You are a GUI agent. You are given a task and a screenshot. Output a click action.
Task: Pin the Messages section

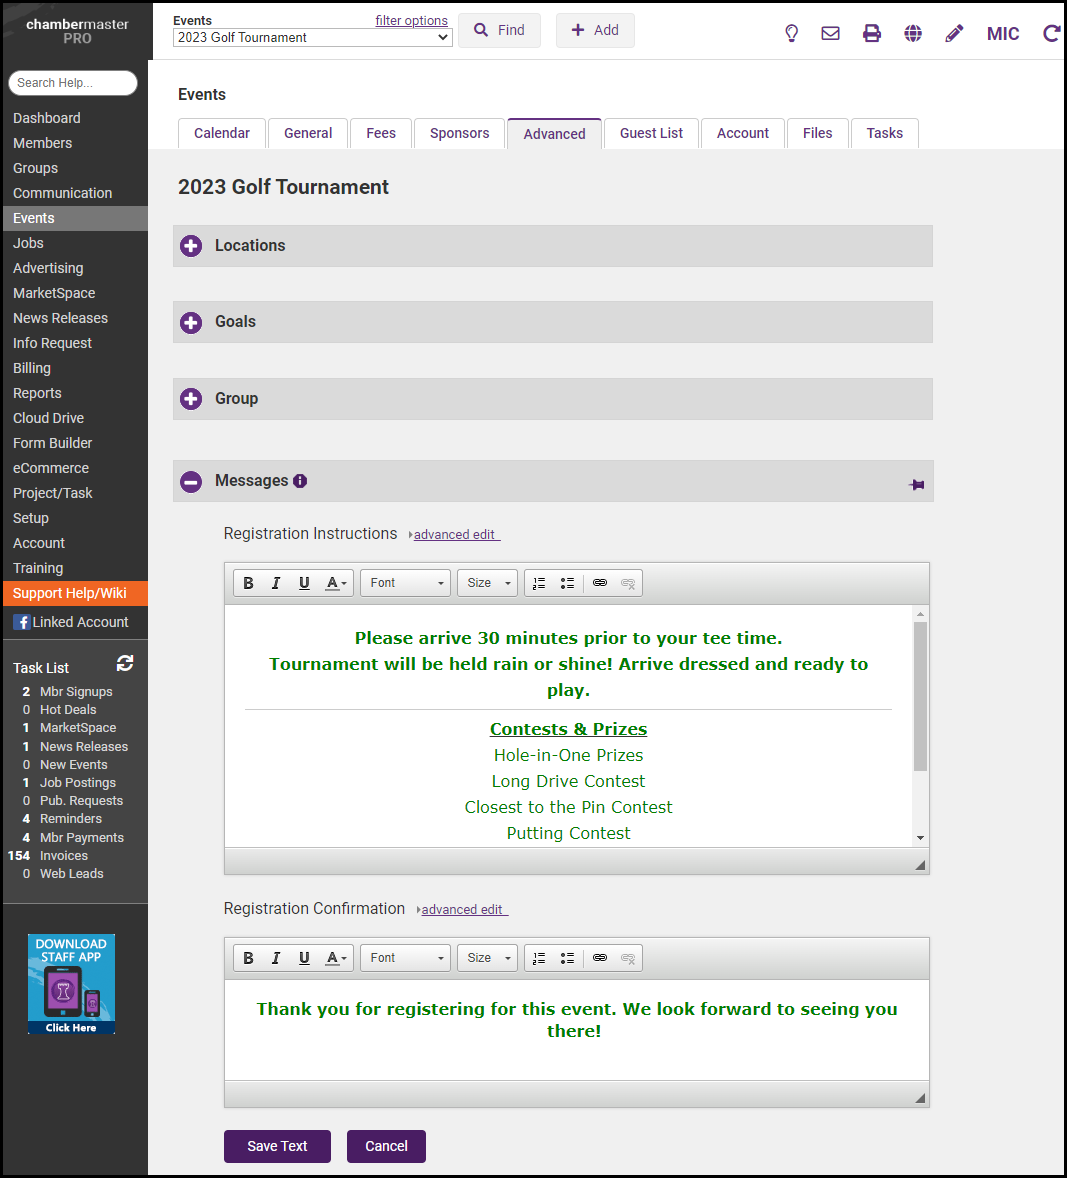coord(917,485)
